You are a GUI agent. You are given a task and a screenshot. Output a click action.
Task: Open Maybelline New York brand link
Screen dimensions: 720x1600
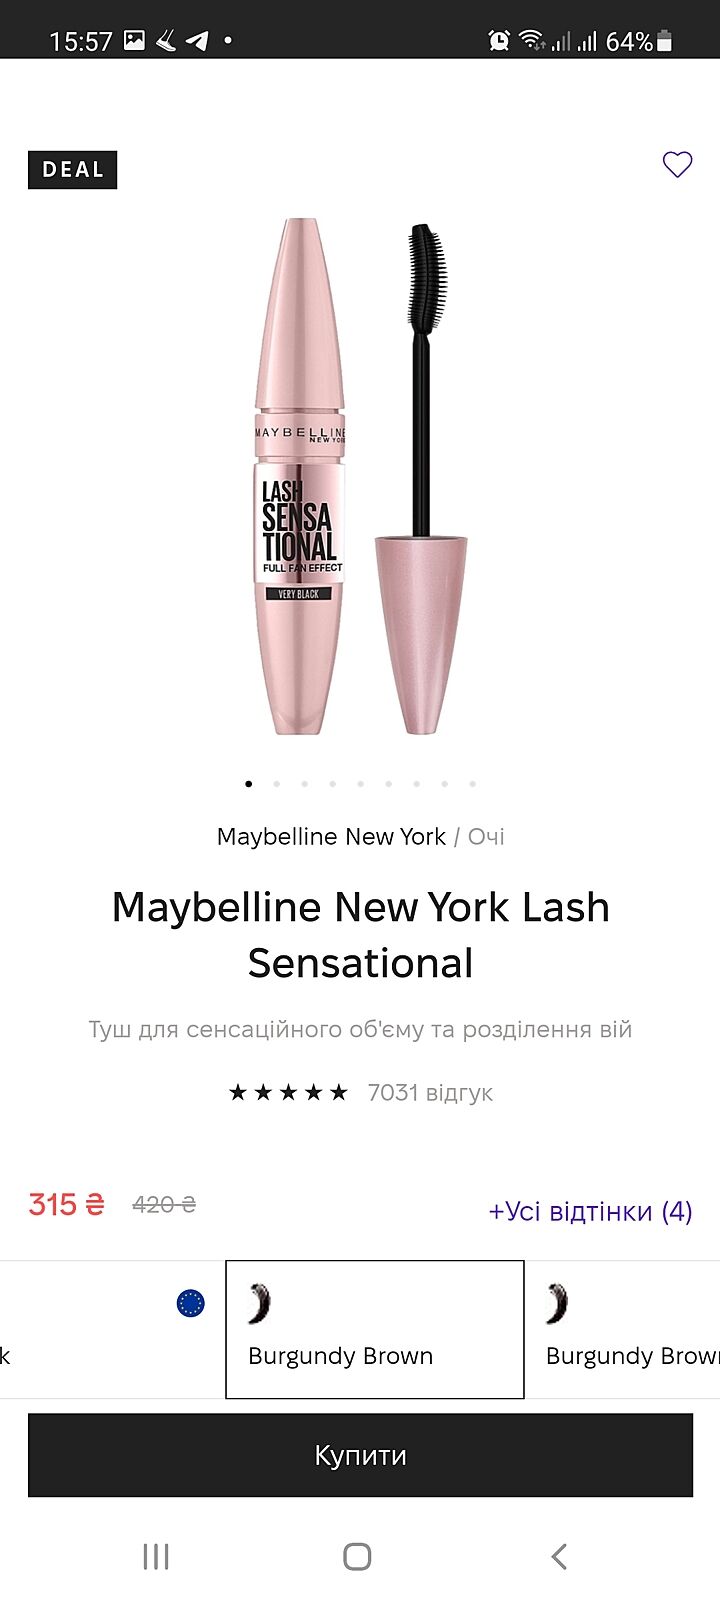click(331, 836)
